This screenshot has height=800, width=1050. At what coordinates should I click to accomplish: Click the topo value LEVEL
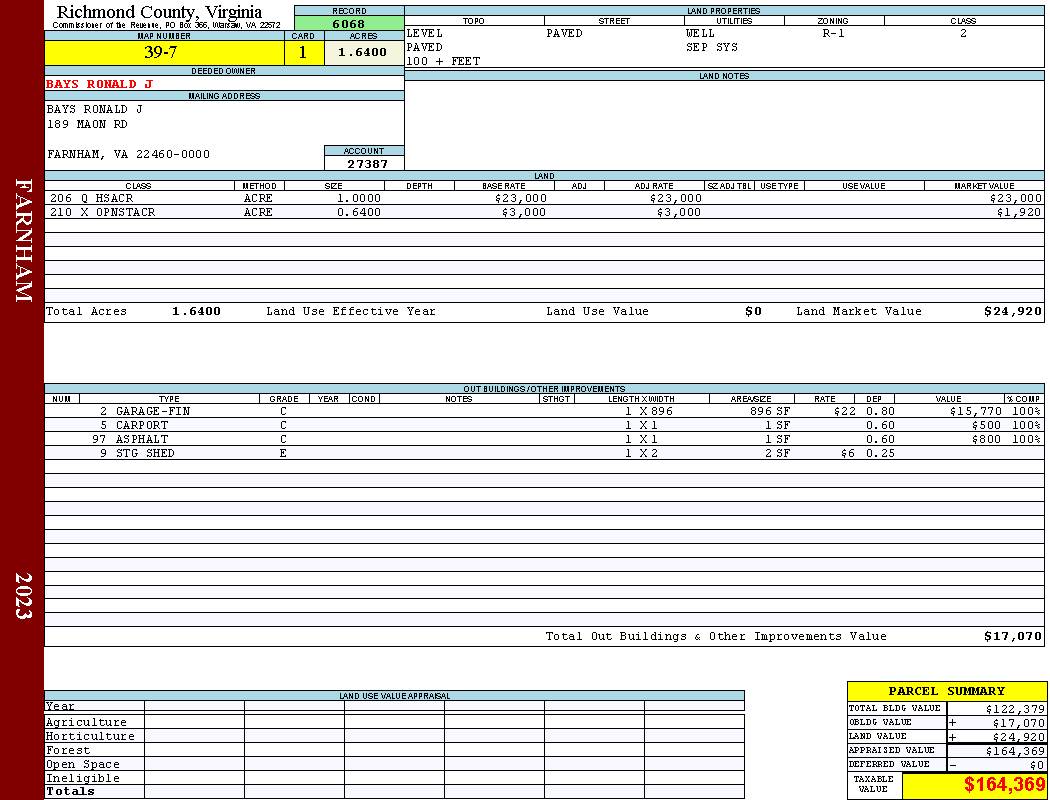coord(425,33)
